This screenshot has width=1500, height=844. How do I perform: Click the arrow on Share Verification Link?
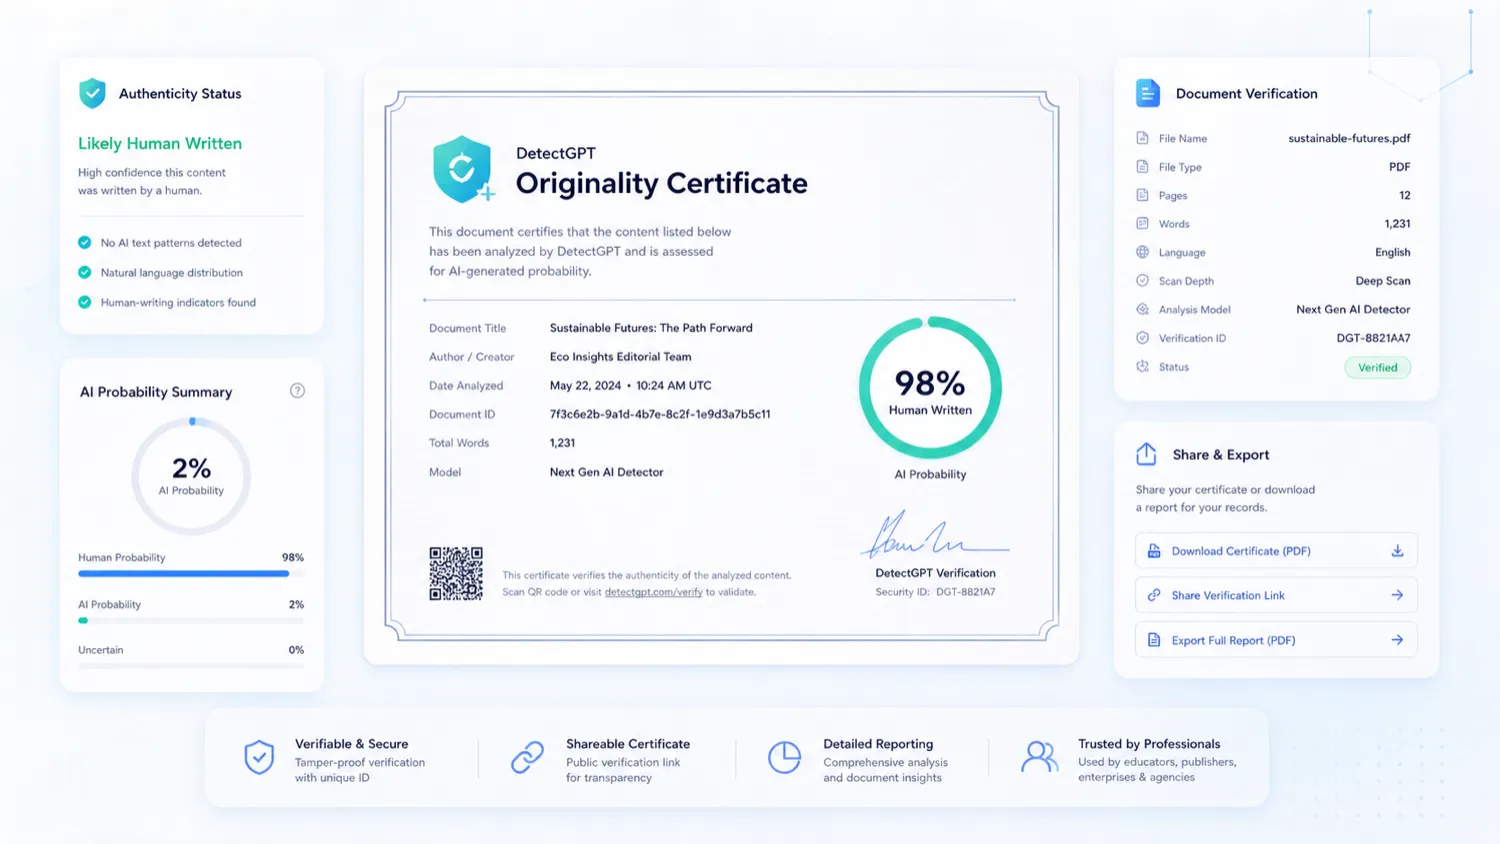click(x=1397, y=595)
